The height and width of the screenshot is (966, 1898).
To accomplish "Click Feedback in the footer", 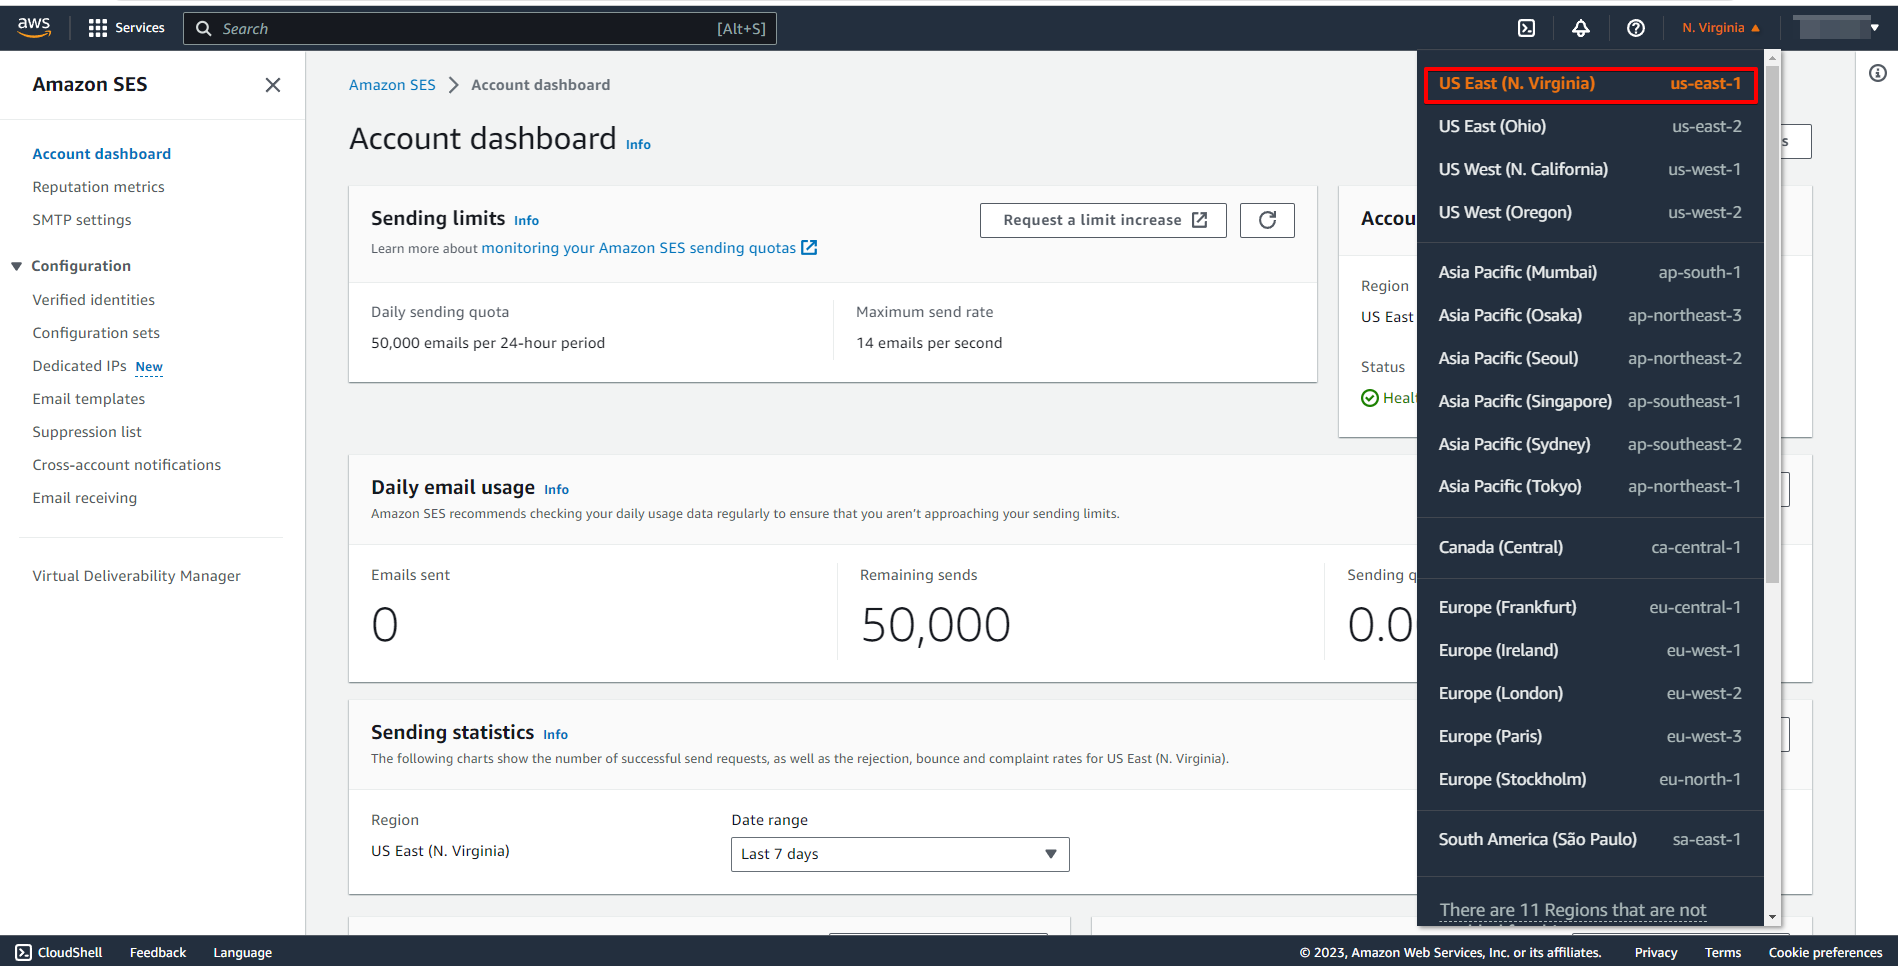I will [158, 953].
